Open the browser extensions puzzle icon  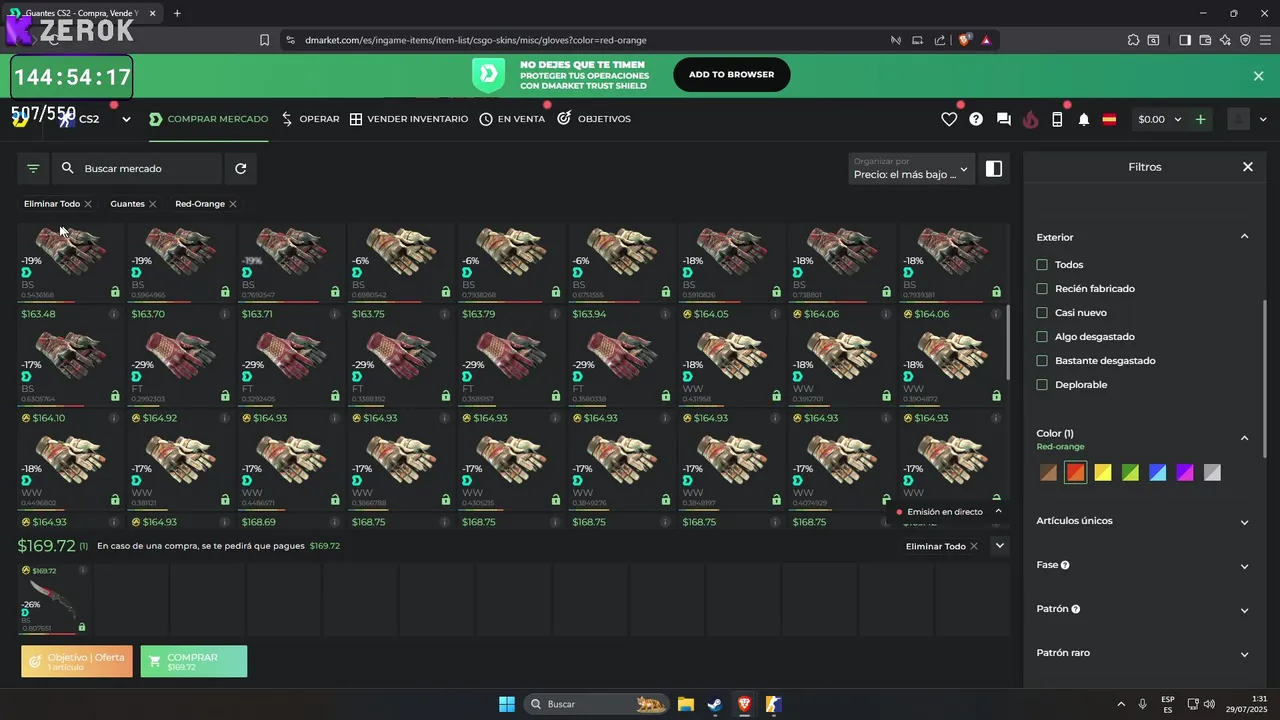1133,40
